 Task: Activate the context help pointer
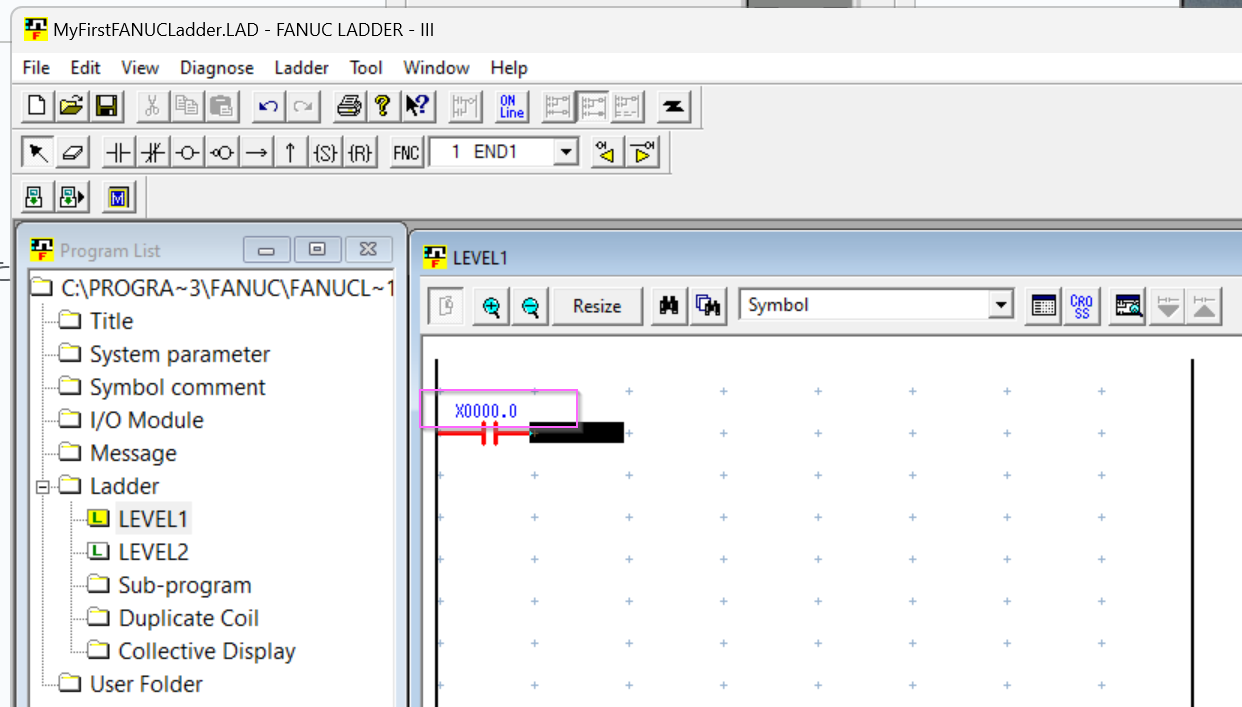click(x=416, y=106)
